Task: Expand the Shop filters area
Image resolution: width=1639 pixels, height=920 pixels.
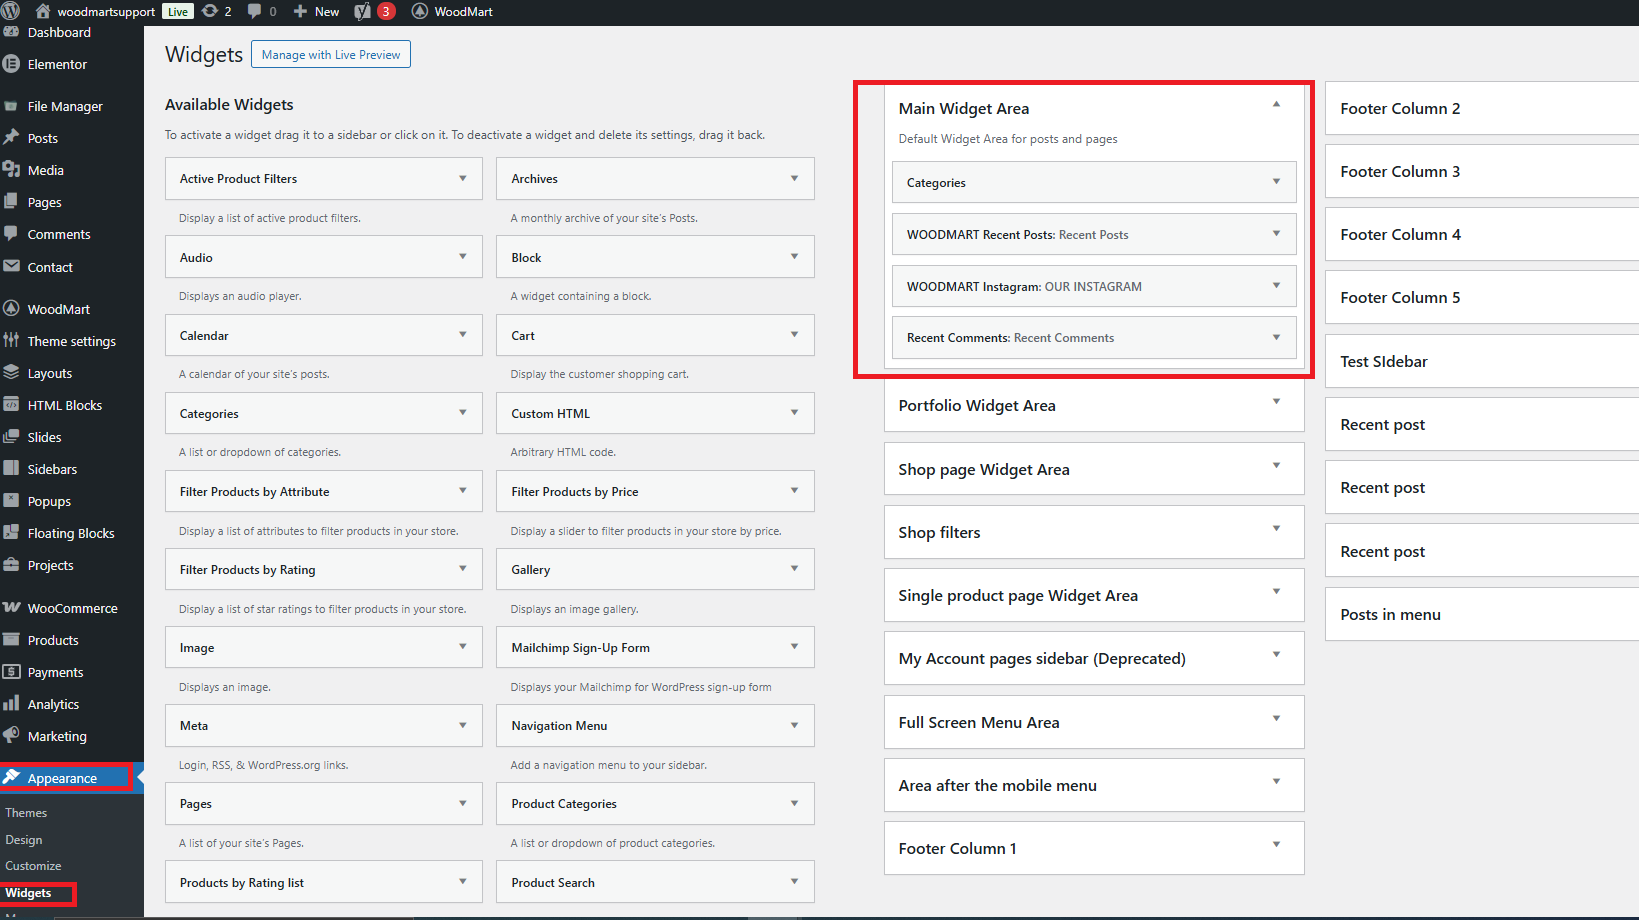Action: (x=1276, y=529)
